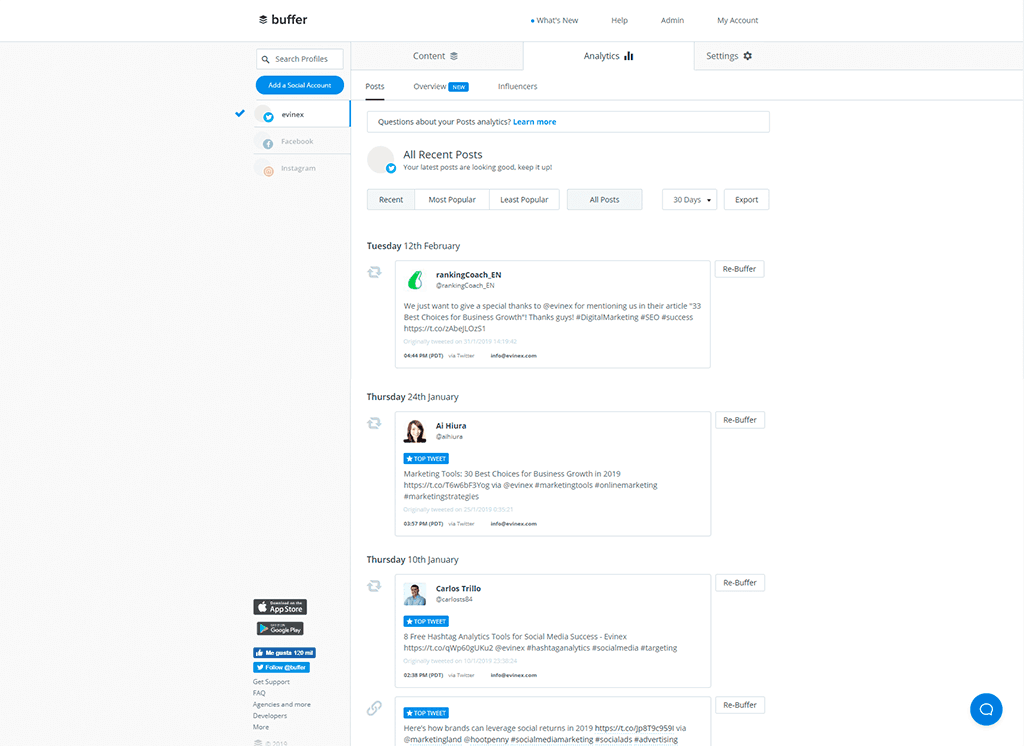
Task: Click the Carlos Trillo name
Action: click(458, 589)
